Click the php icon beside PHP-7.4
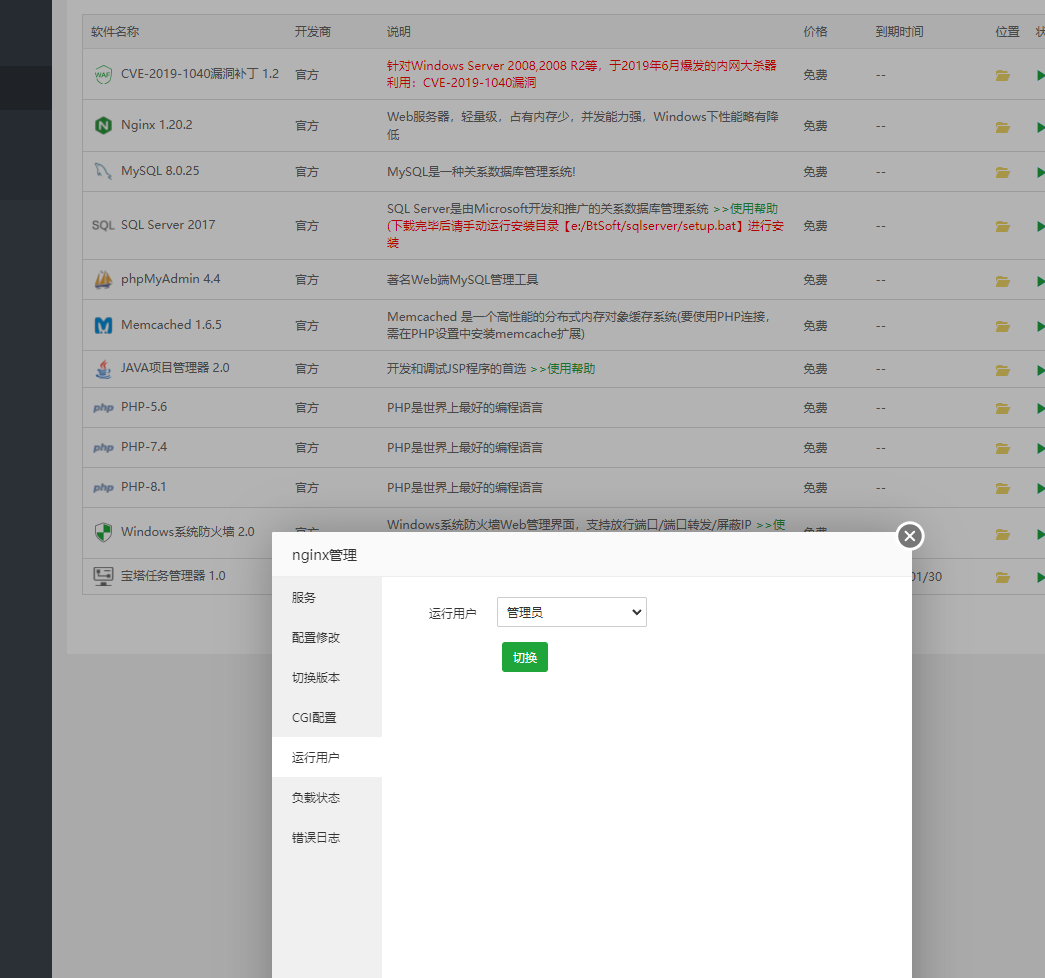The width and height of the screenshot is (1045, 978). click(x=103, y=447)
